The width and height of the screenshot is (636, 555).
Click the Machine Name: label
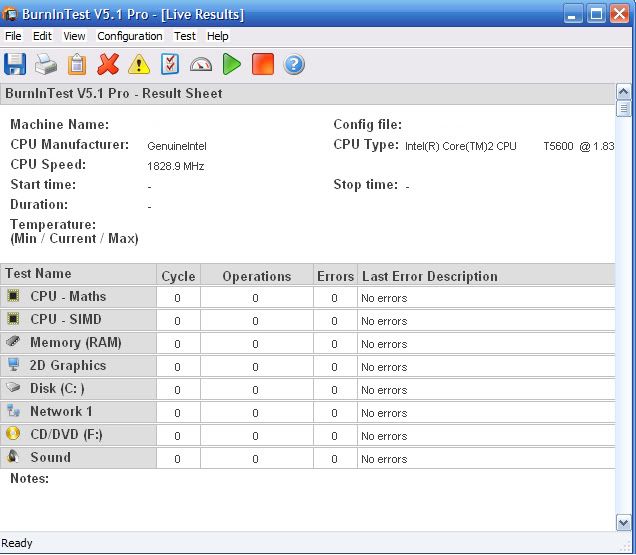pyautogui.click(x=60, y=124)
